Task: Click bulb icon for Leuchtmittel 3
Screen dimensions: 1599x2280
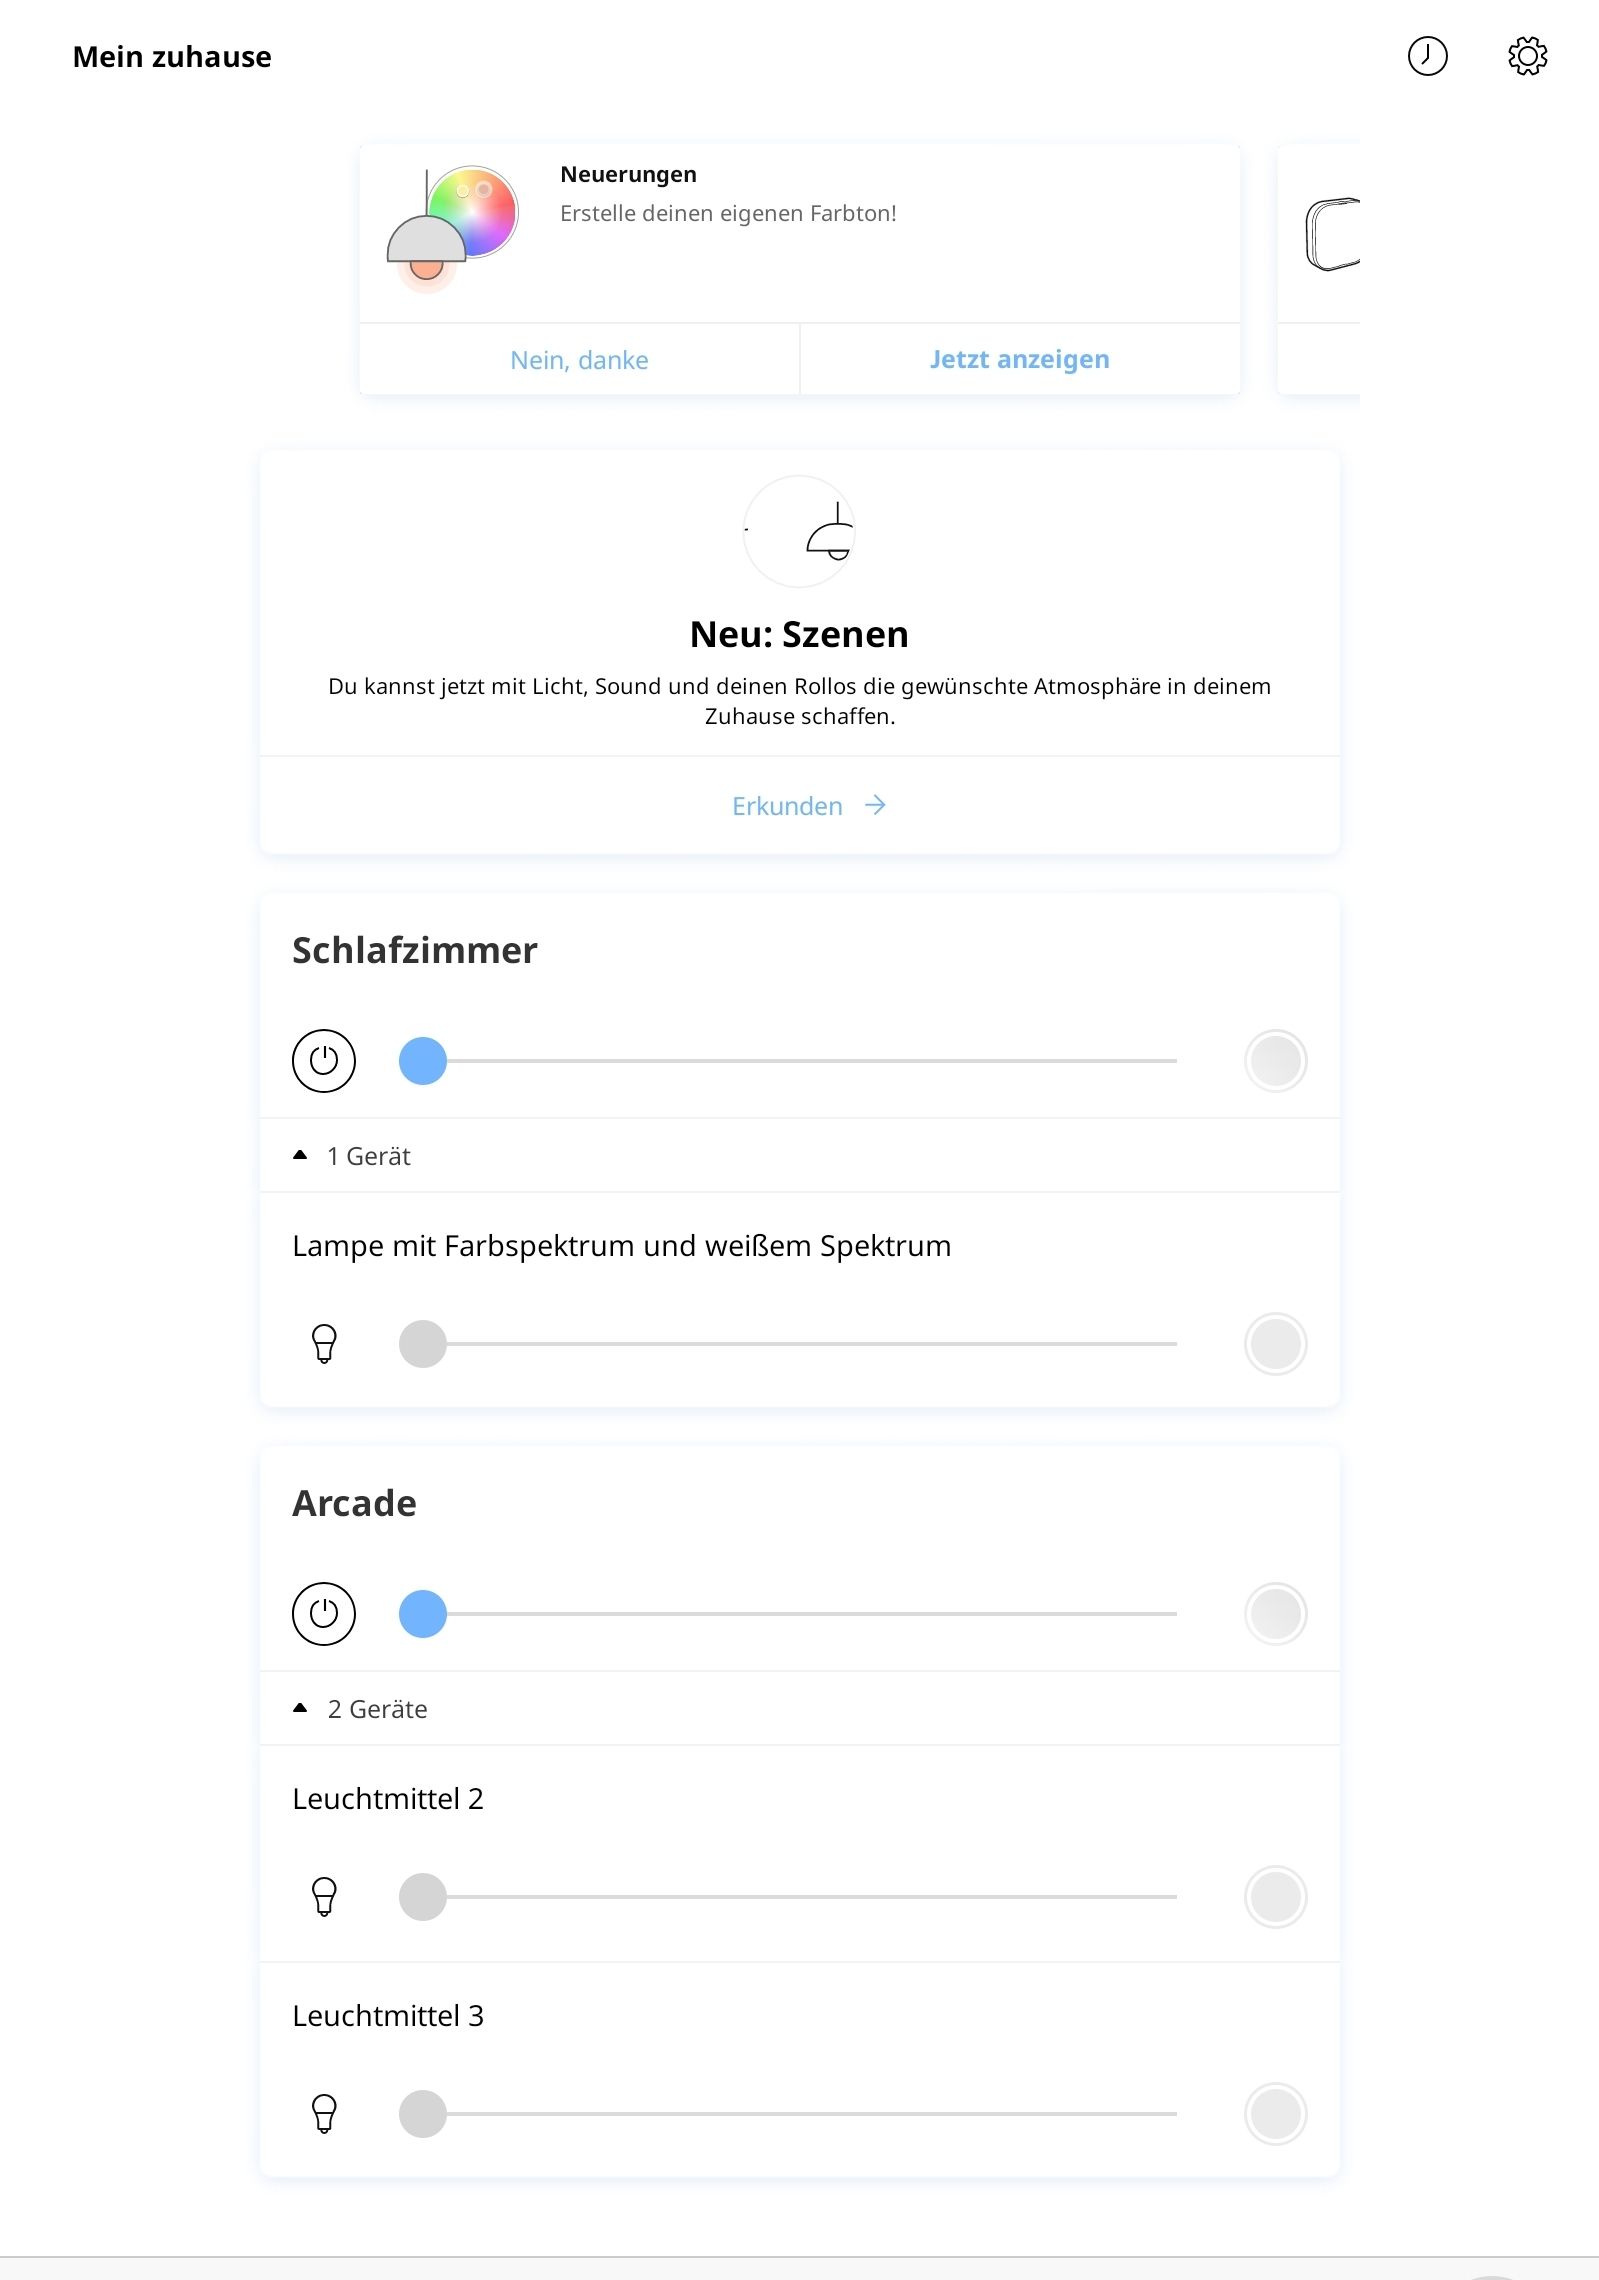Action: pos(324,2114)
